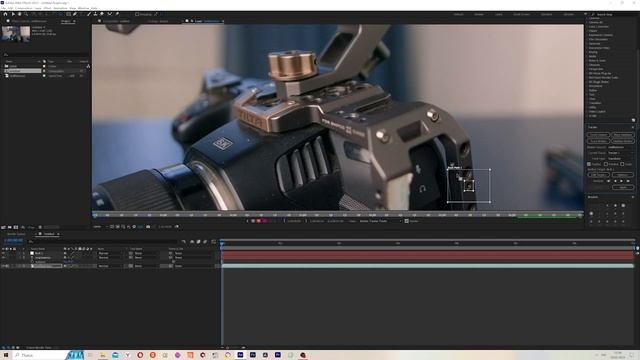
Task: Click the Search Help input field
Action: coord(614,14)
